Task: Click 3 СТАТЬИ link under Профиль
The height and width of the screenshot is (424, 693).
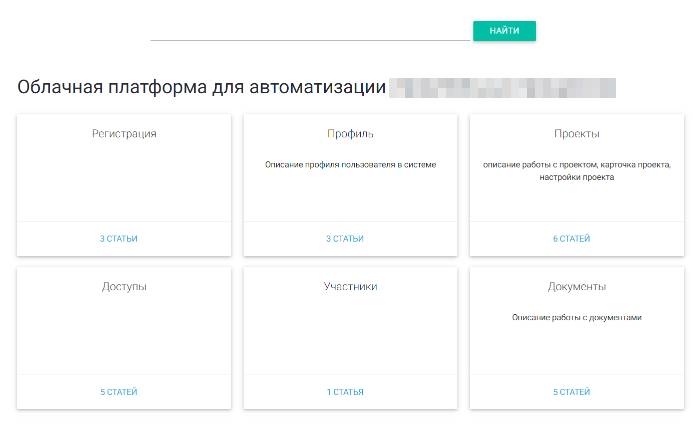Action: [345, 239]
